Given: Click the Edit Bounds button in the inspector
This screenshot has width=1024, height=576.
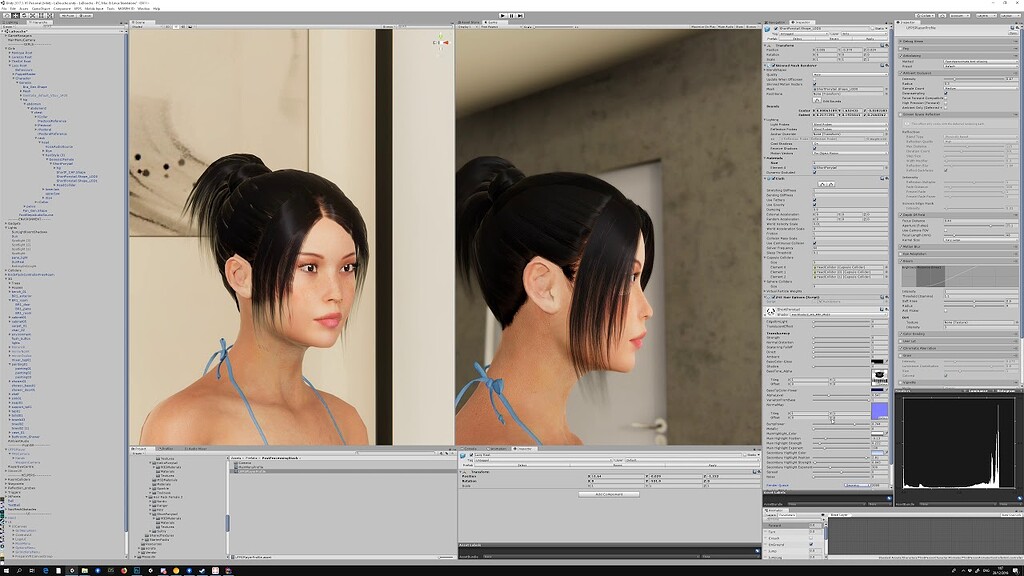Looking at the screenshot, I should click(828, 100).
